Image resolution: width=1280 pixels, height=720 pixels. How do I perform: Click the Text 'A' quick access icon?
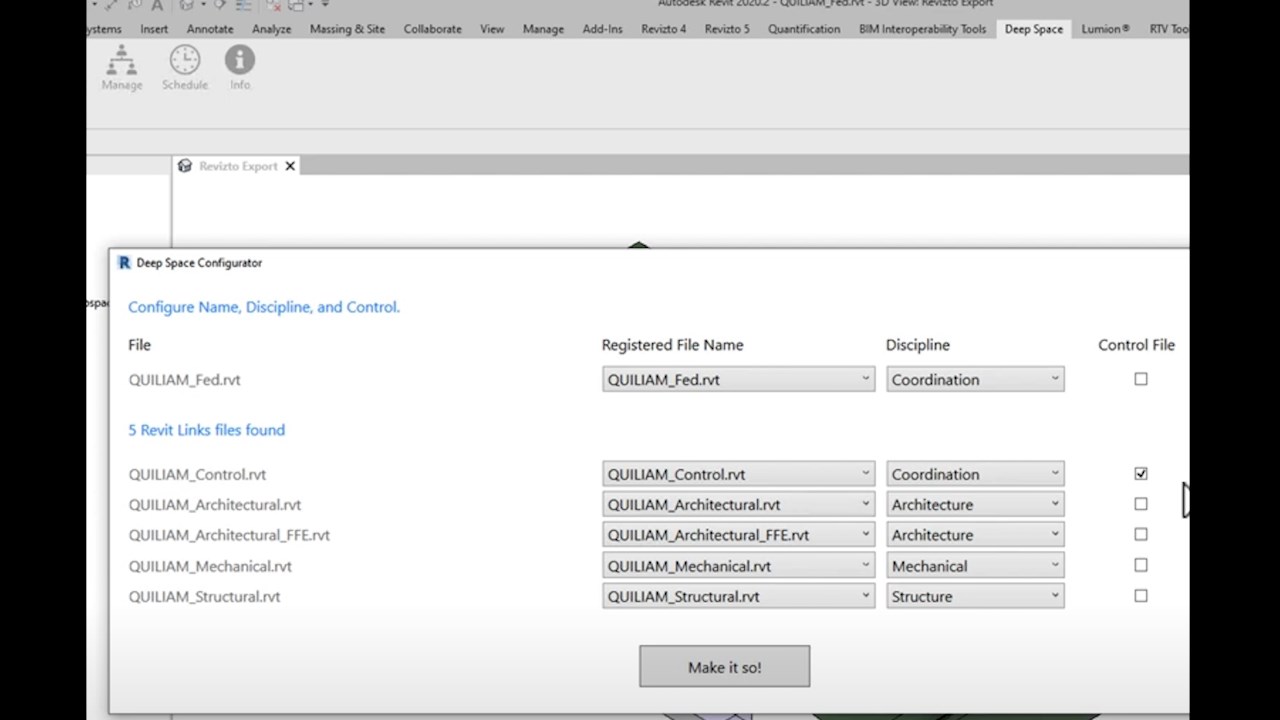point(157,5)
